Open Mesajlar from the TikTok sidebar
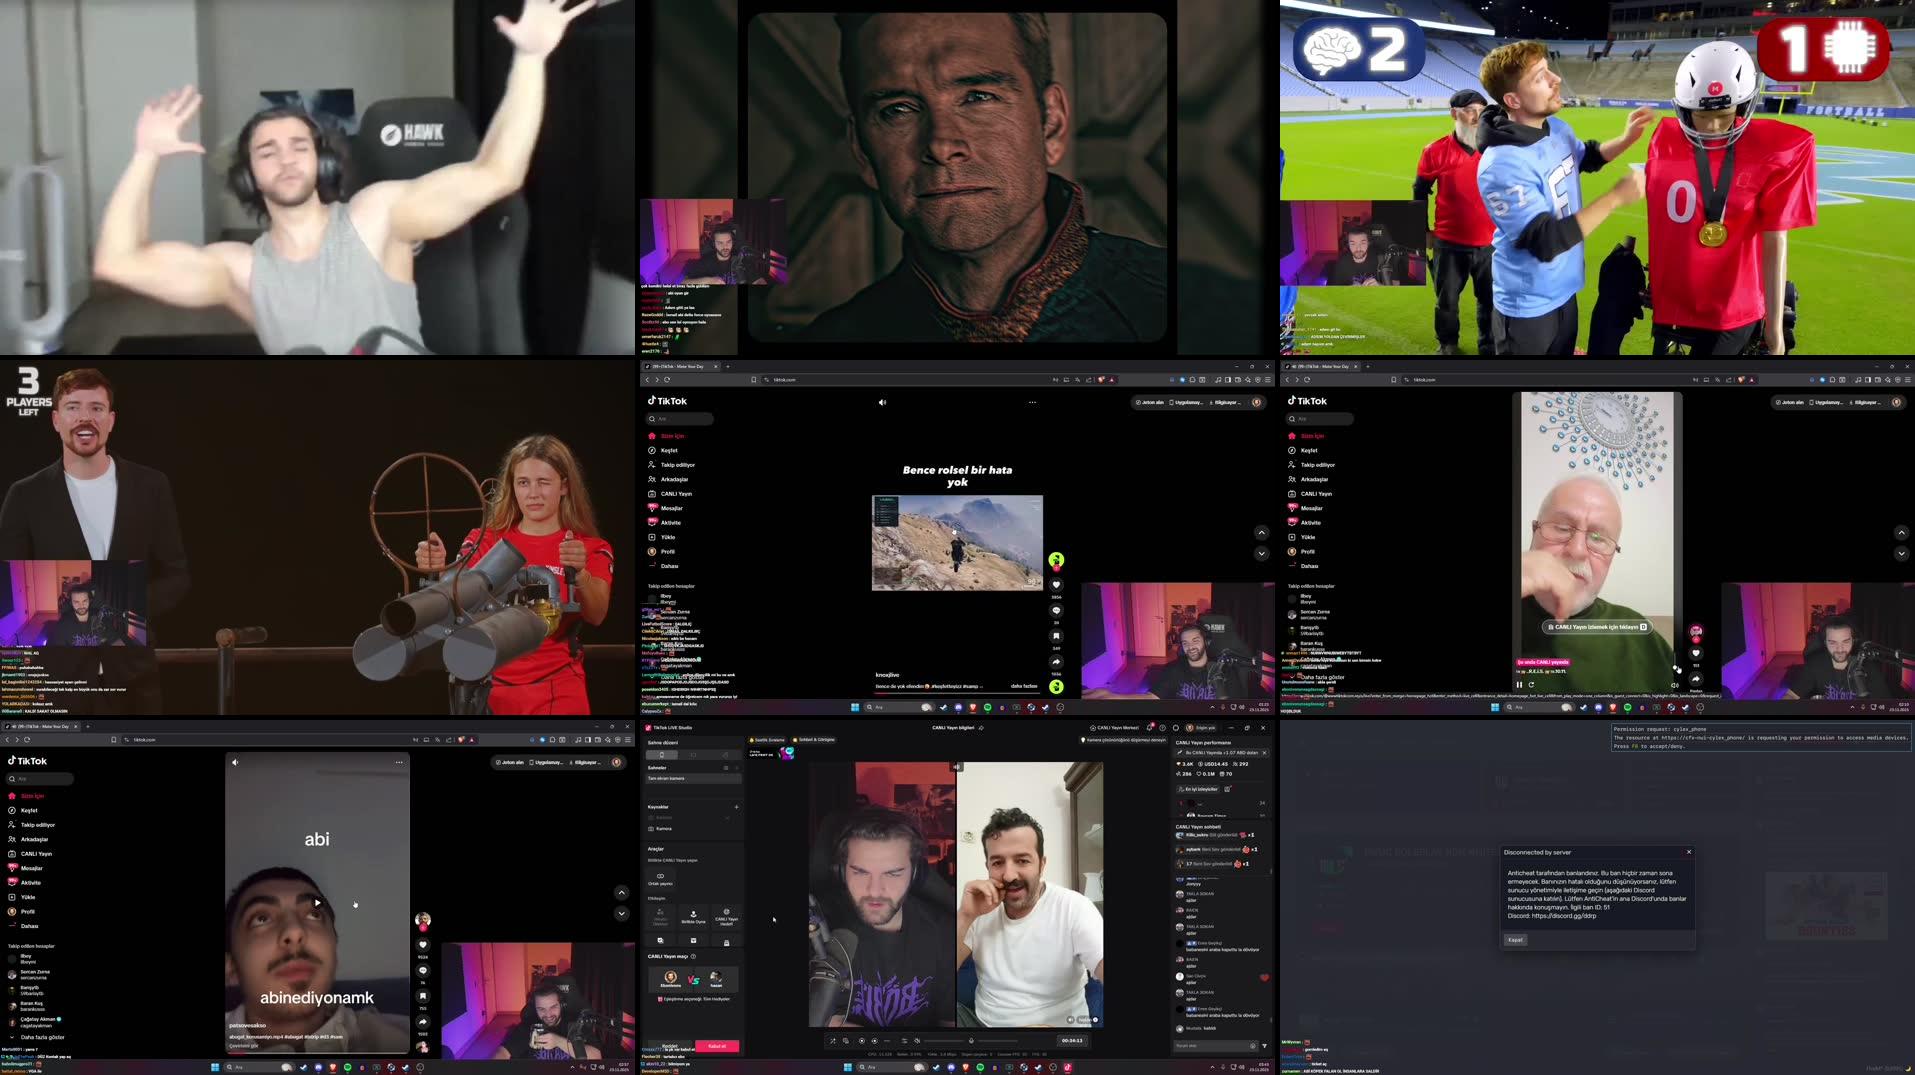The width and height of the screenshot is (1915, 1075). tap(672, 508)
